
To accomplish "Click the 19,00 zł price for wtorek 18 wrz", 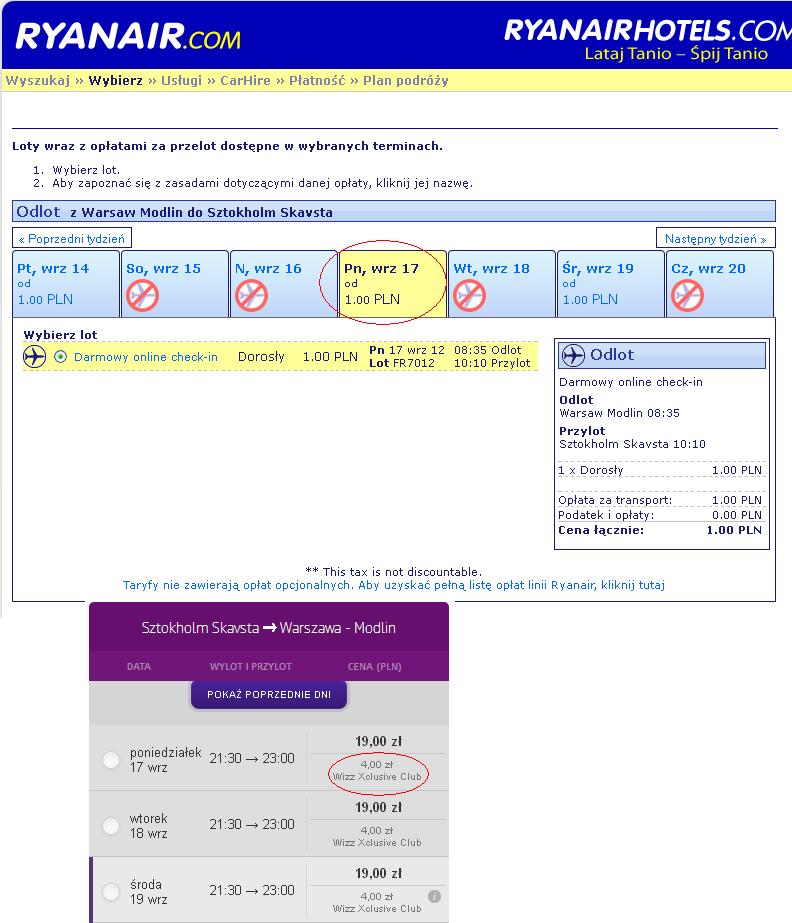I will [378, 807].
